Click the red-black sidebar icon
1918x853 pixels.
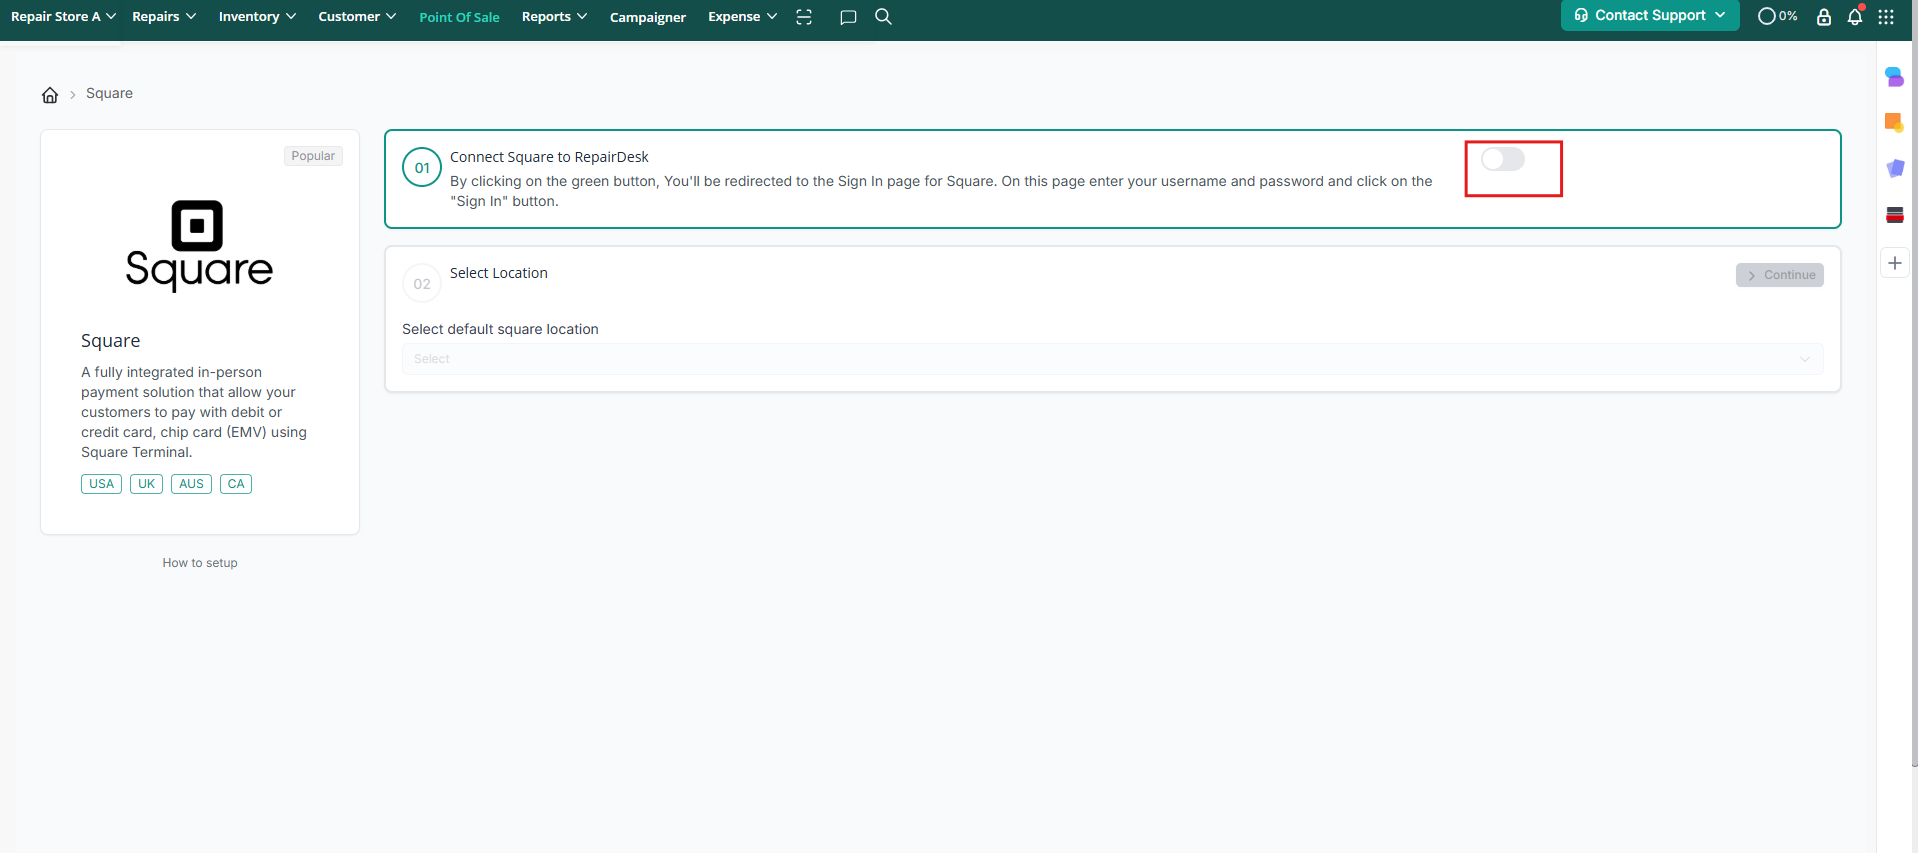[x=1895, y=215]
